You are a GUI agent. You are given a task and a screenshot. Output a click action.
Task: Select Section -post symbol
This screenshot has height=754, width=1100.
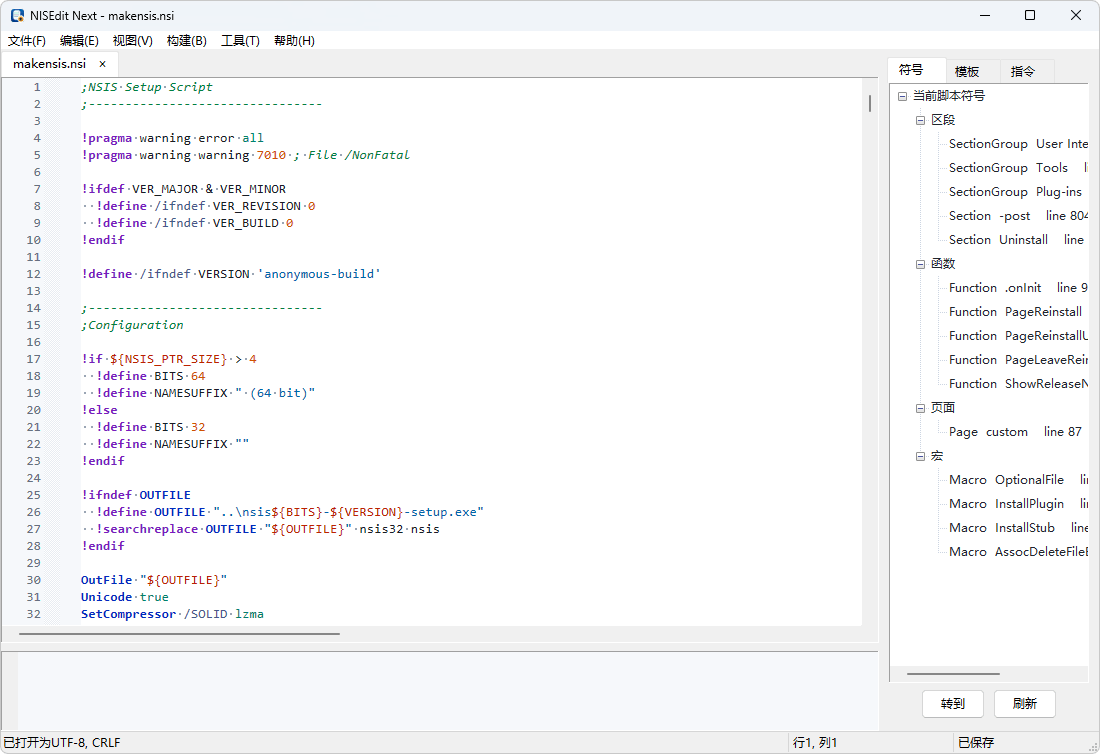tap(1018, 215)
